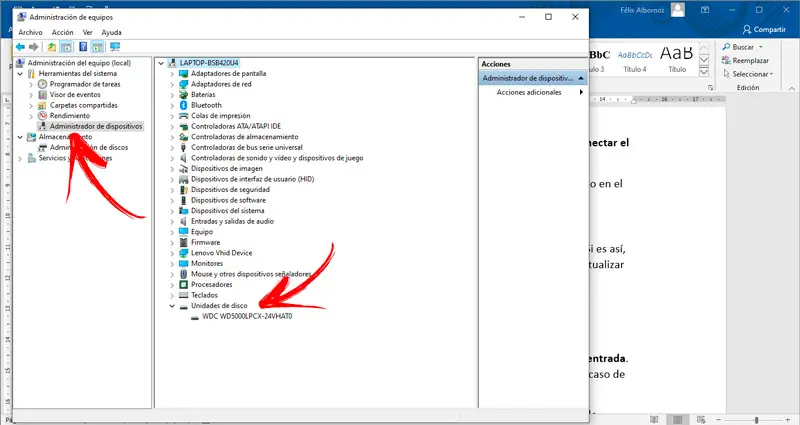Select WDC WD5000LPCX-24VHAT0 disk drive
The image size is (800, 425).
point(247,316)
